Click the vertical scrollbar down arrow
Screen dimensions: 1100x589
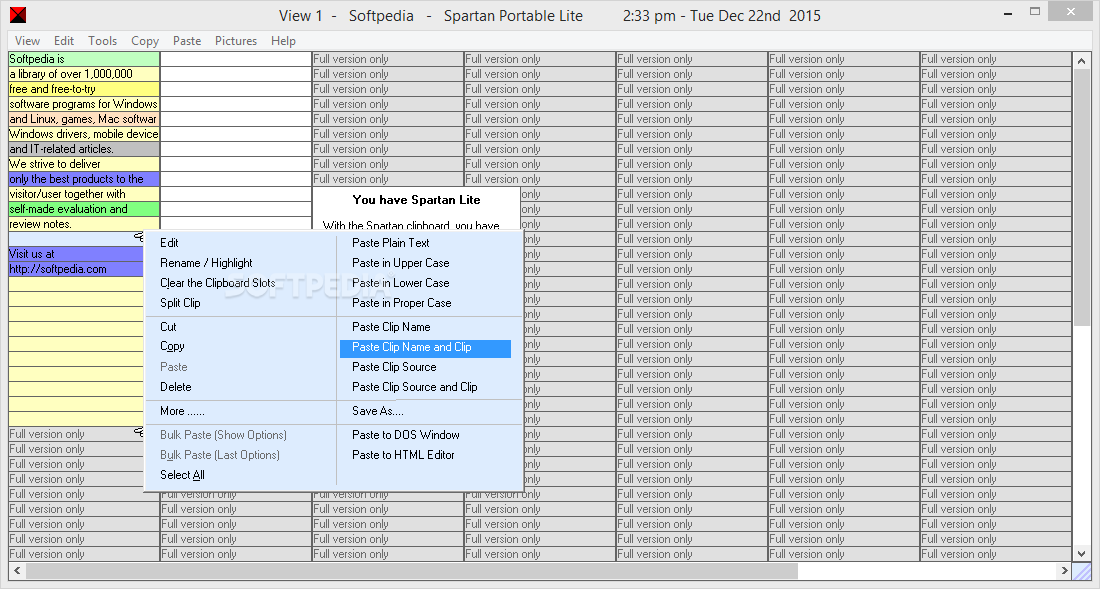pos(1082,554)
